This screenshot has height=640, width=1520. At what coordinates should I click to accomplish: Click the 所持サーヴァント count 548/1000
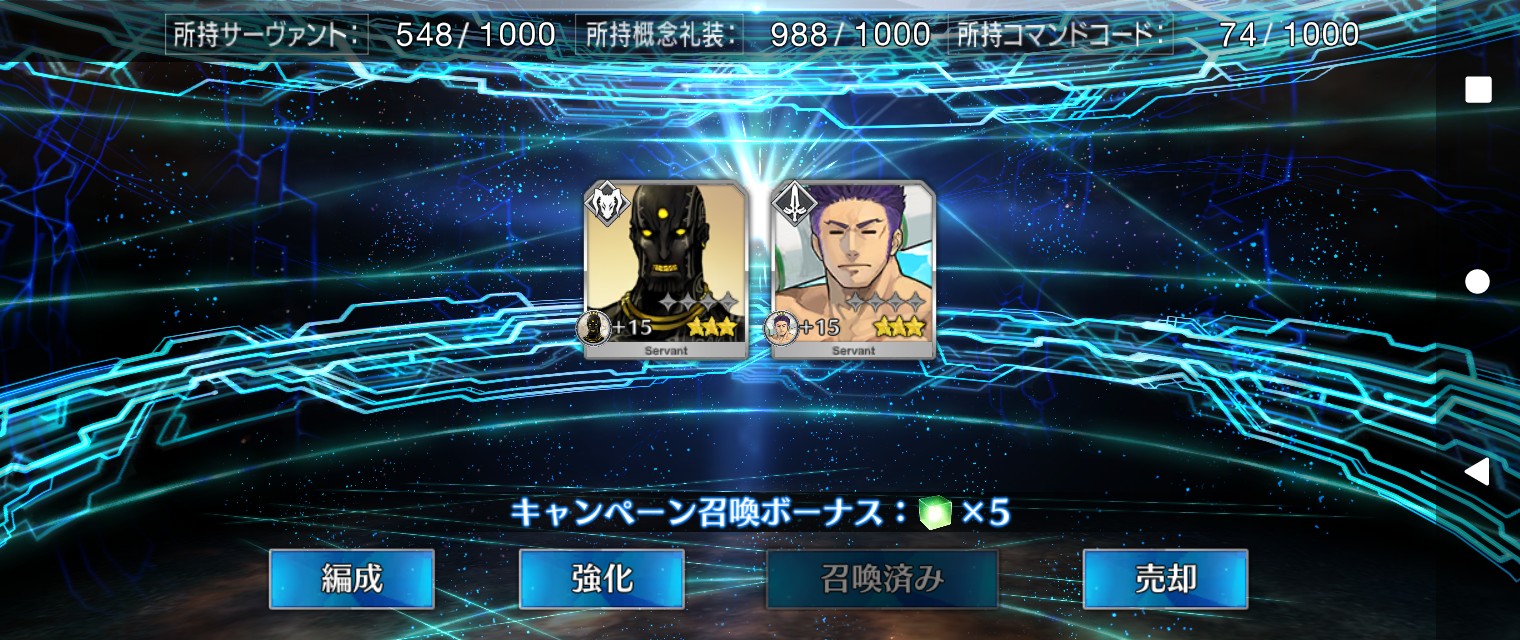click(475, 35)
